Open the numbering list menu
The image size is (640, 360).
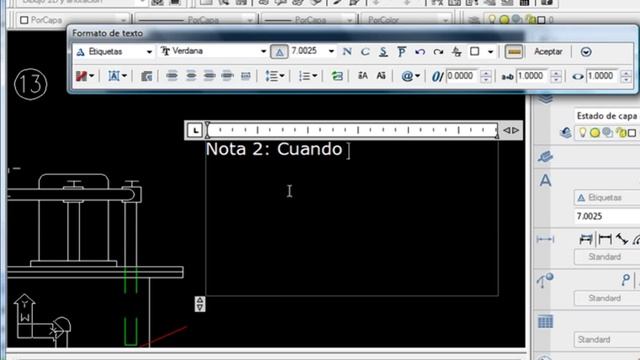(x=307, y=76)
